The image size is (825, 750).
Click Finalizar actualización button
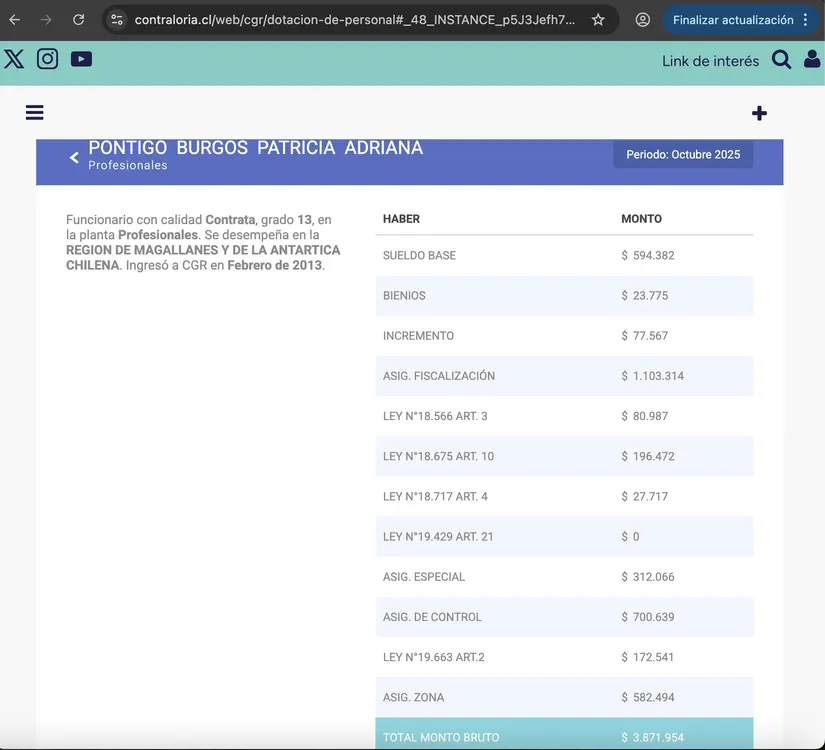click(x=732, y=20)
